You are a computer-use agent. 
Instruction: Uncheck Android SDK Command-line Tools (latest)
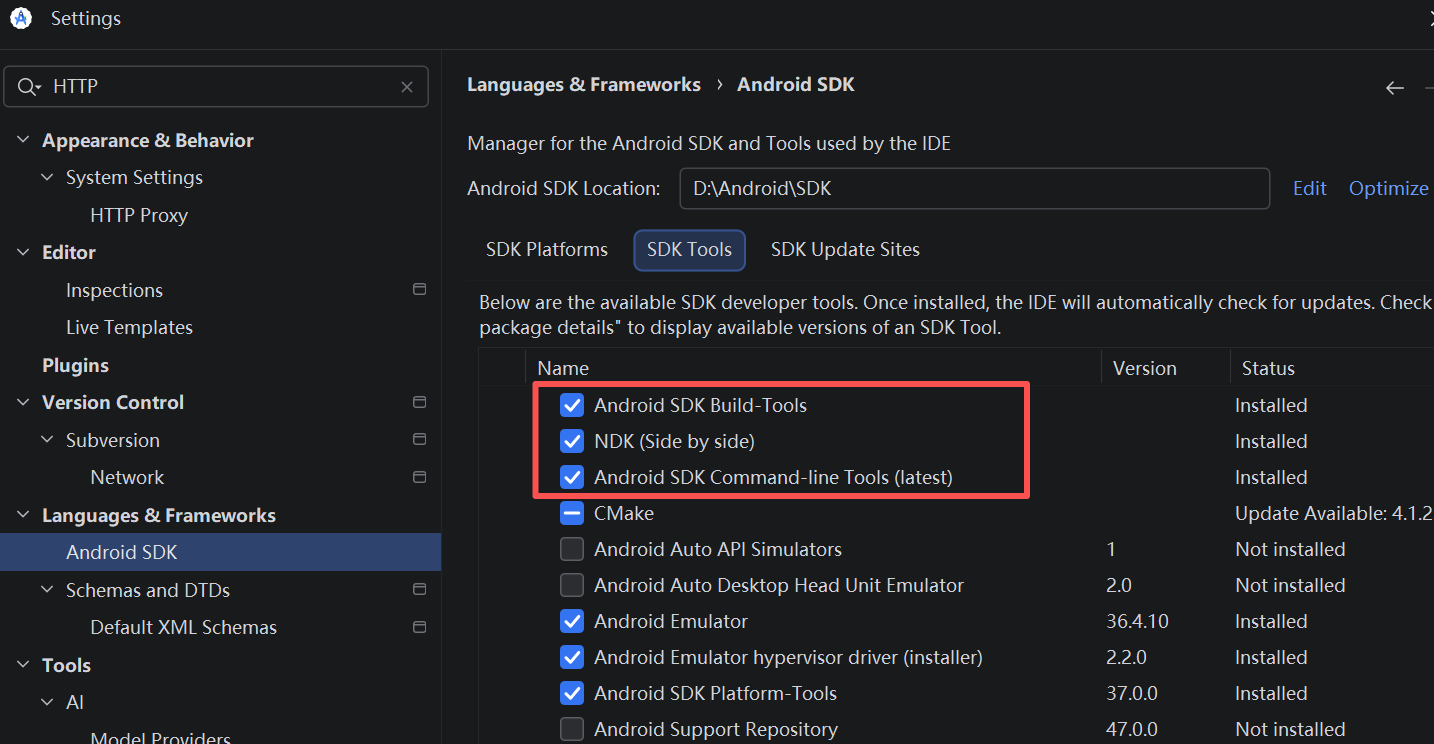point(572,477)
